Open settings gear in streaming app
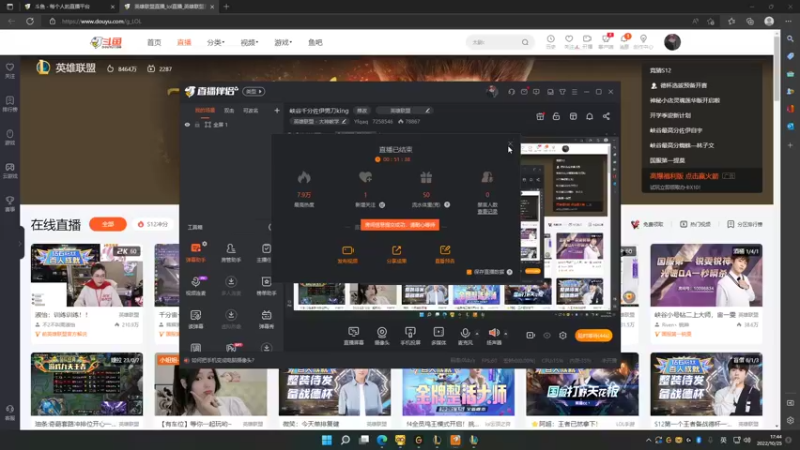The height and width of the screenshot is (450, 800). (563, 335)
